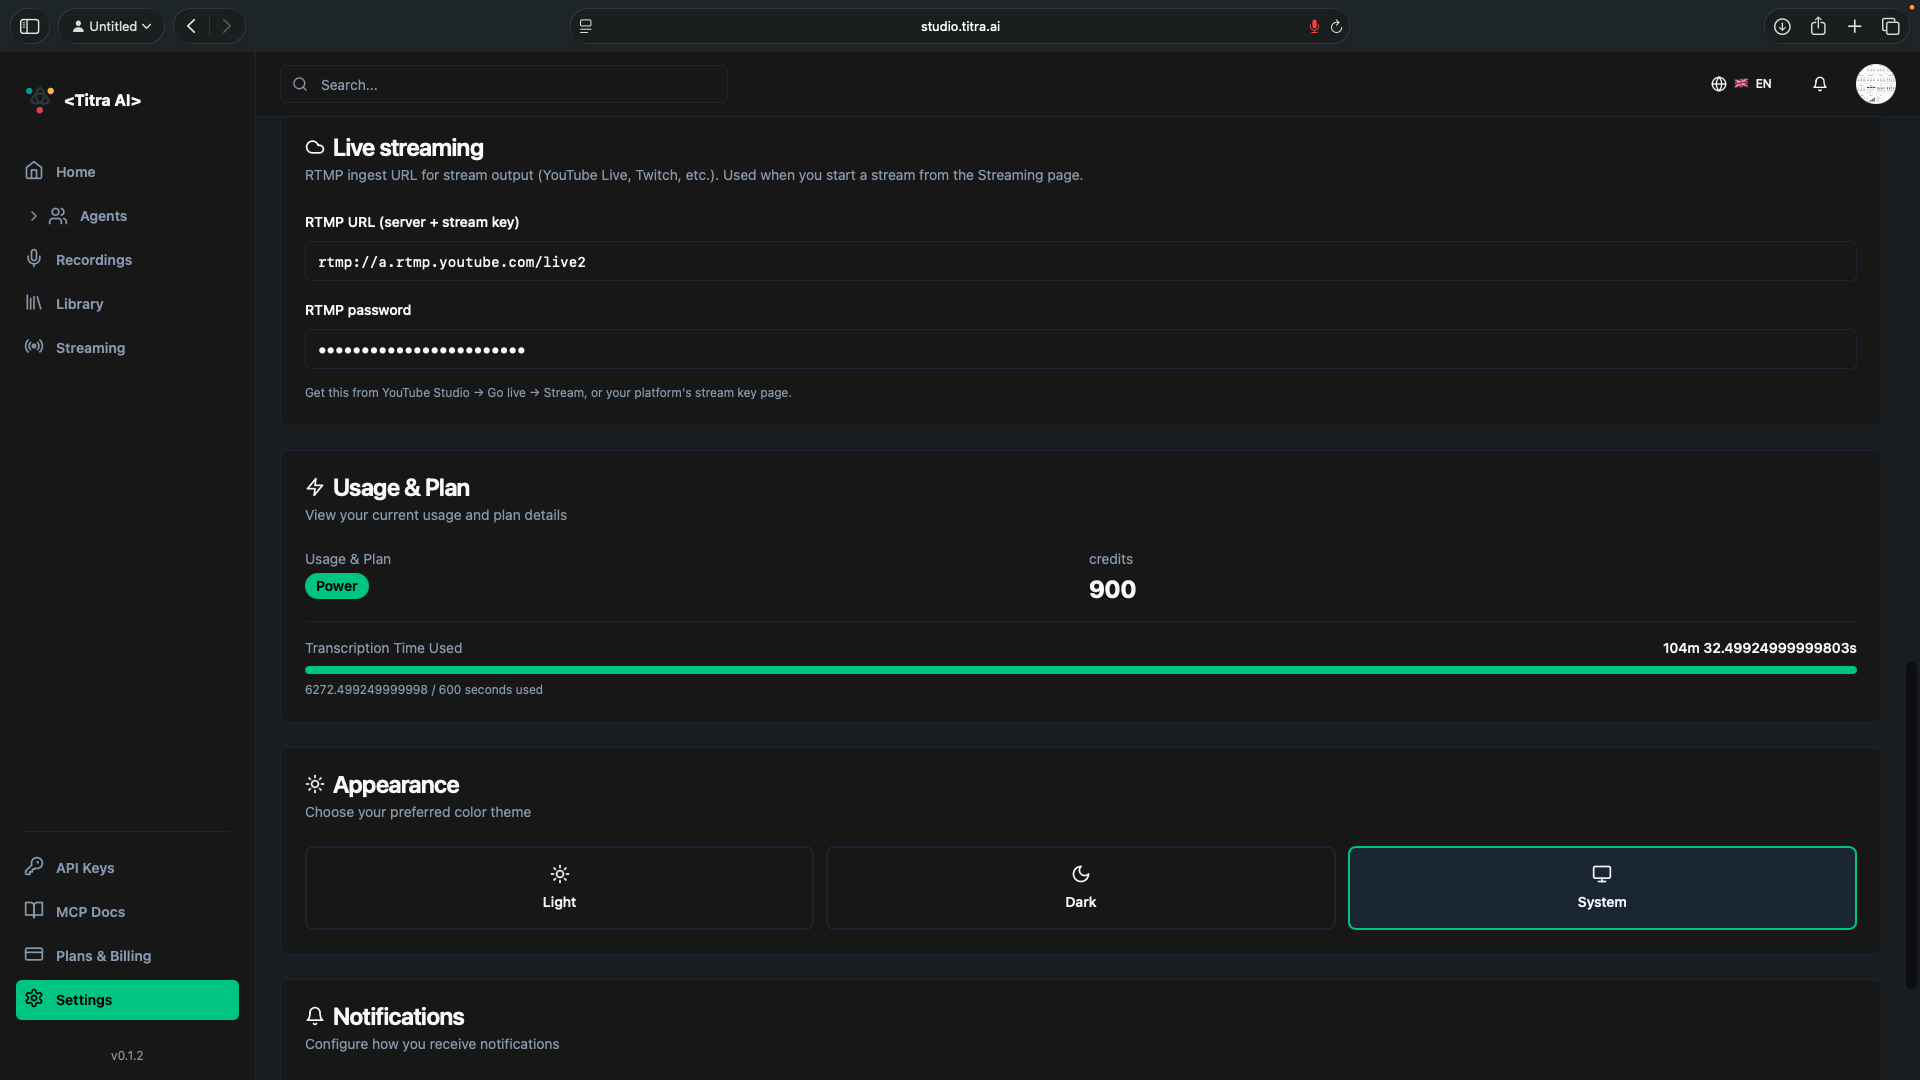Click the version v0.1.2 text

click(x=127, y=1056)
